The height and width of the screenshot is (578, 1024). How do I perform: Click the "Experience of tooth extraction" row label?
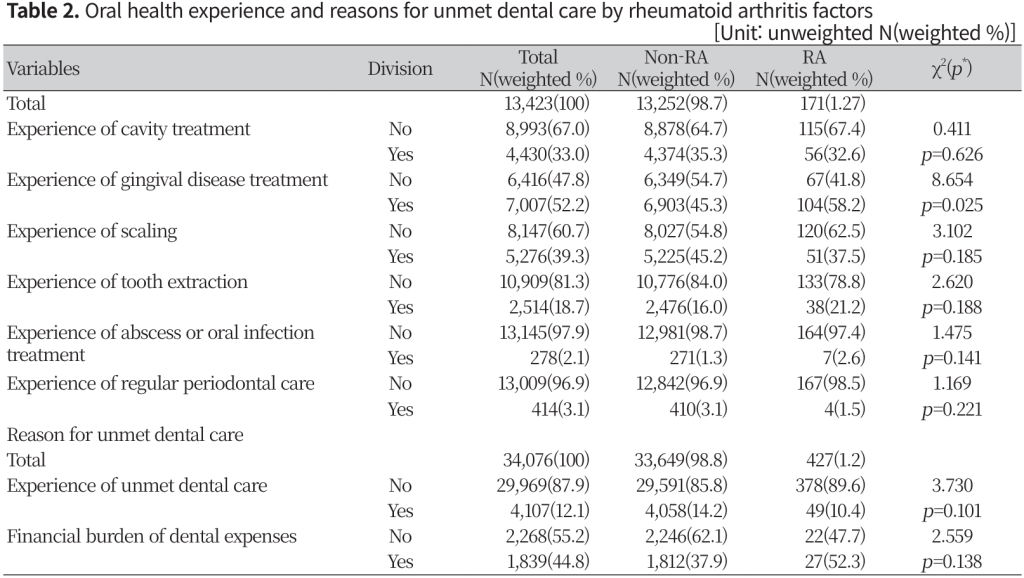[x=127, y=282]
